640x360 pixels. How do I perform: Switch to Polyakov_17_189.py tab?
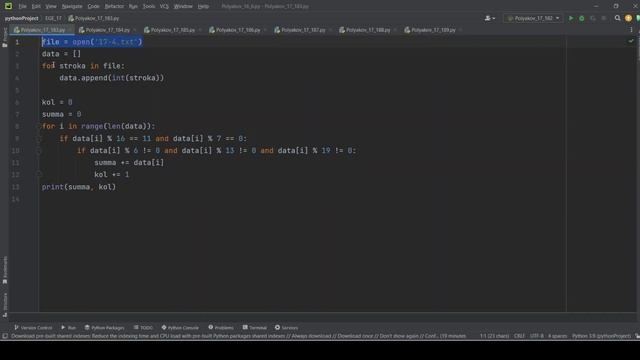coord(433,30)
